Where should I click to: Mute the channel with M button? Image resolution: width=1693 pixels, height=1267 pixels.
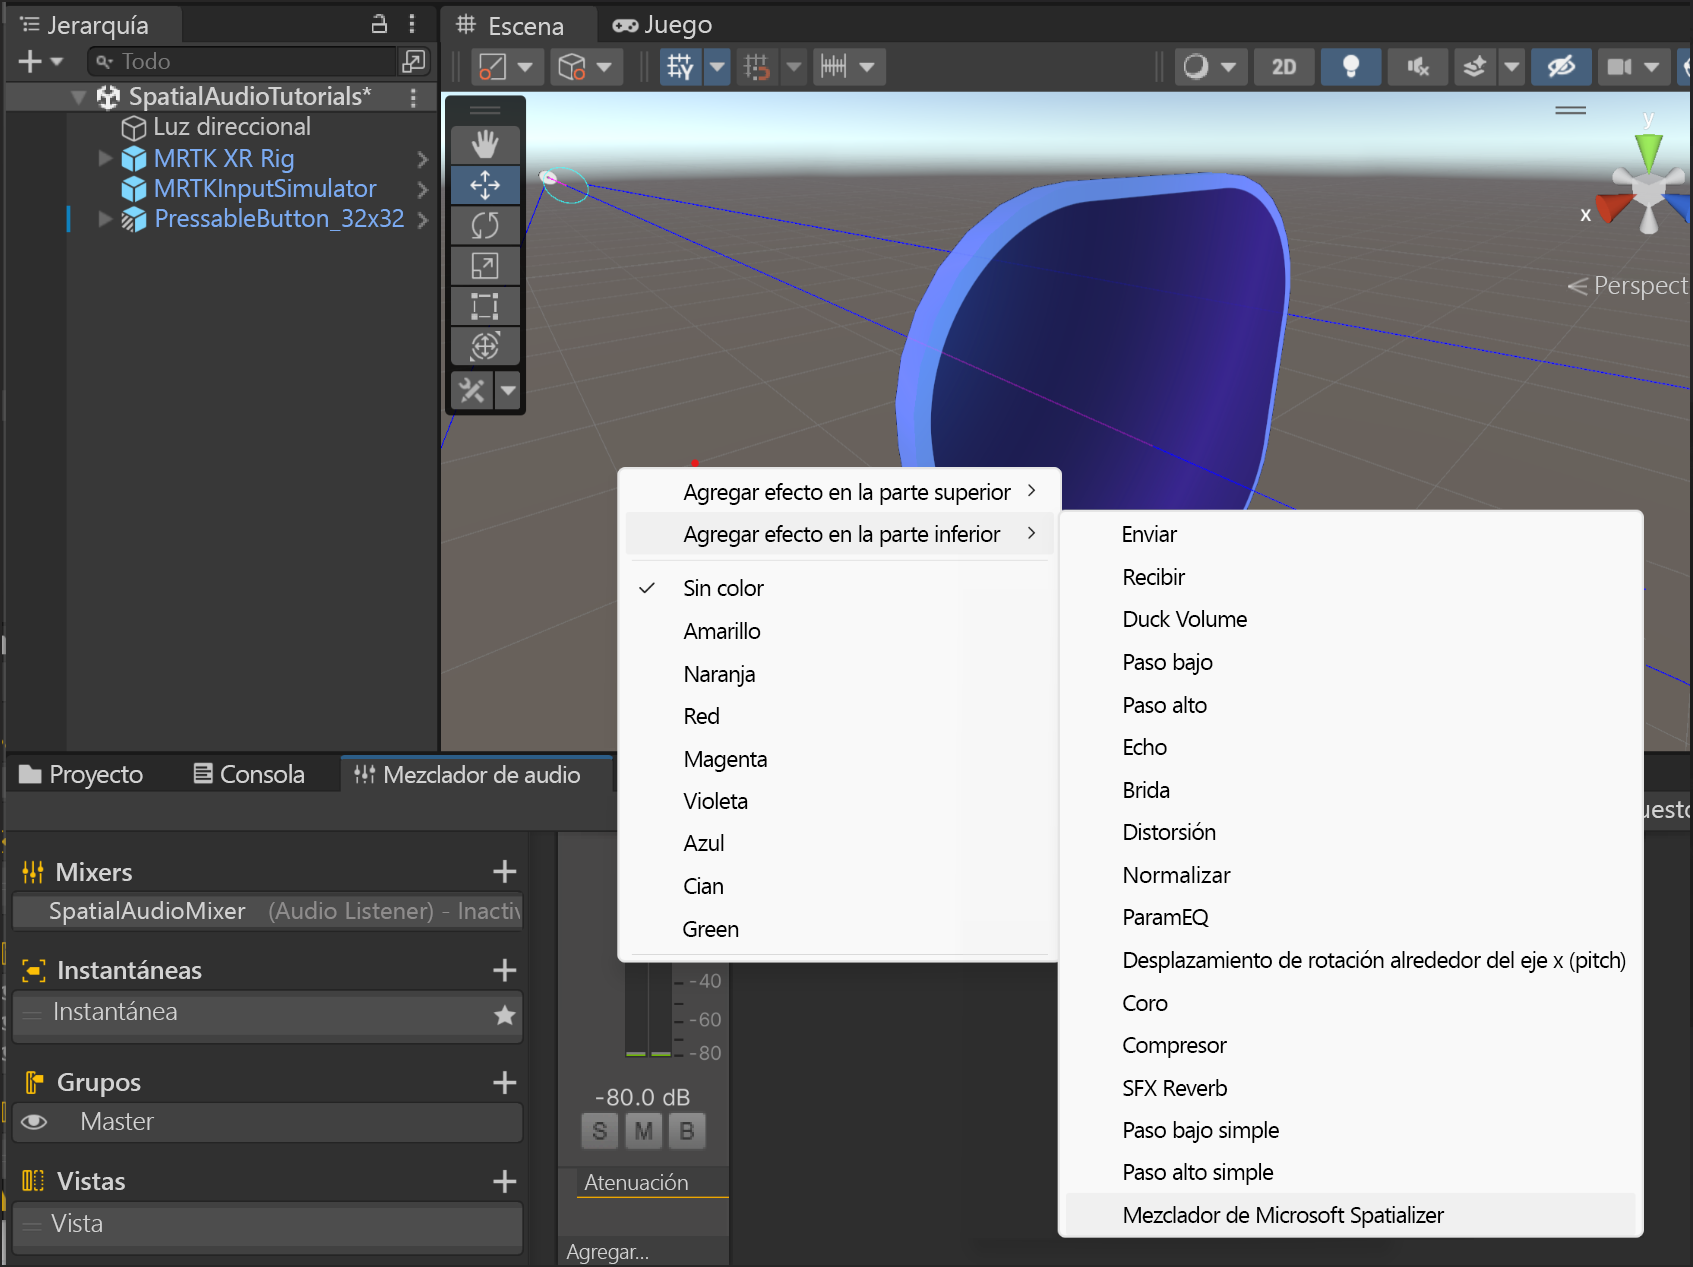643,1131
